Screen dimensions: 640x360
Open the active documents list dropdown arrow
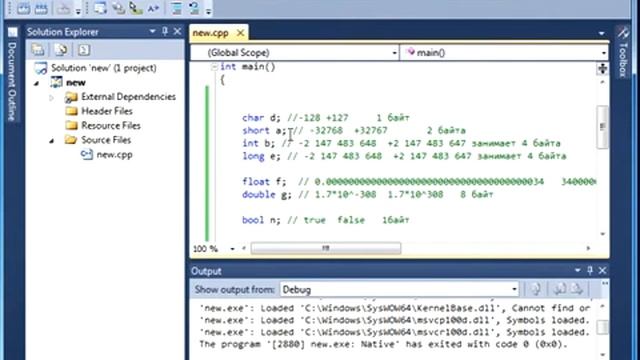602,33
